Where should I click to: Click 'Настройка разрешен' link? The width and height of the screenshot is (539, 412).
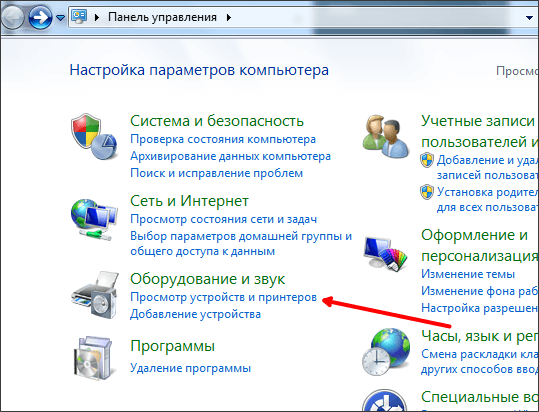(x=480, y=308)
